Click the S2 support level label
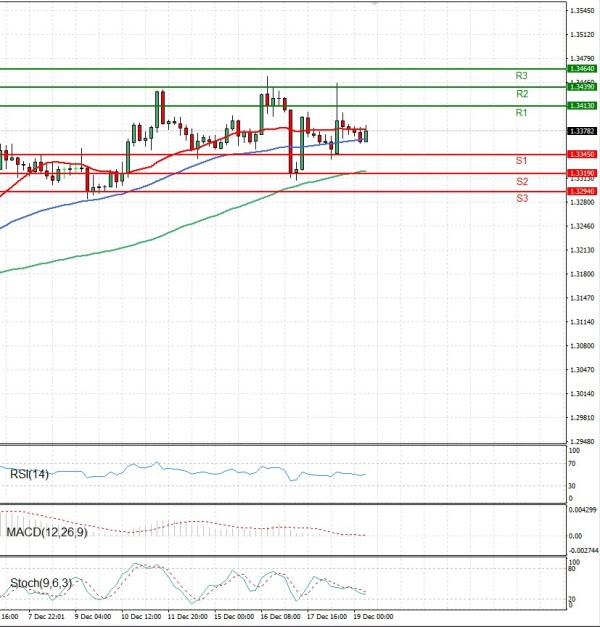600x627 pixels. (521, 181)
